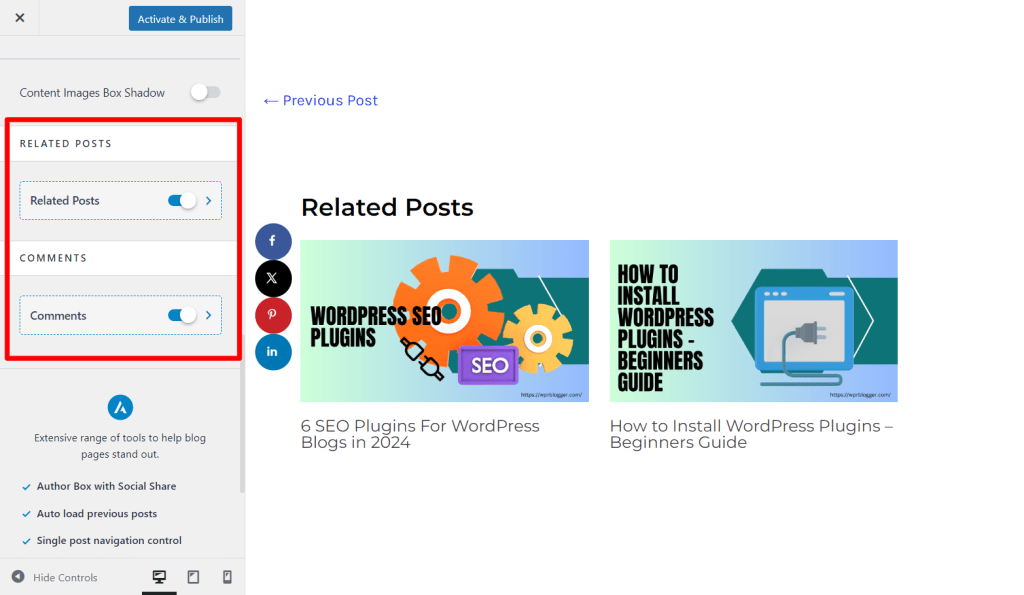Click the 'Related Posts' page heading
This screenshot has height=595, width=1024.
pos(387,207)
